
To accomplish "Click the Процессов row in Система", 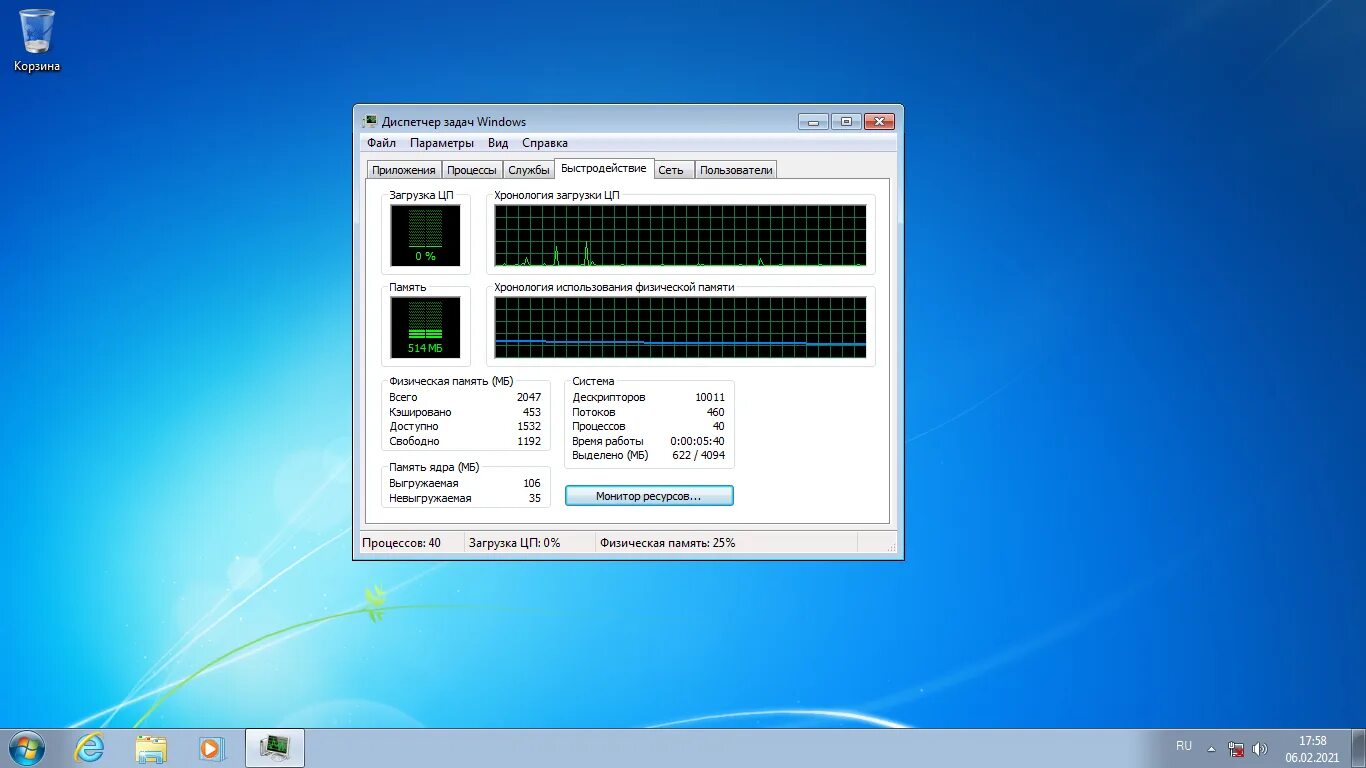I will tap(648, 426).
